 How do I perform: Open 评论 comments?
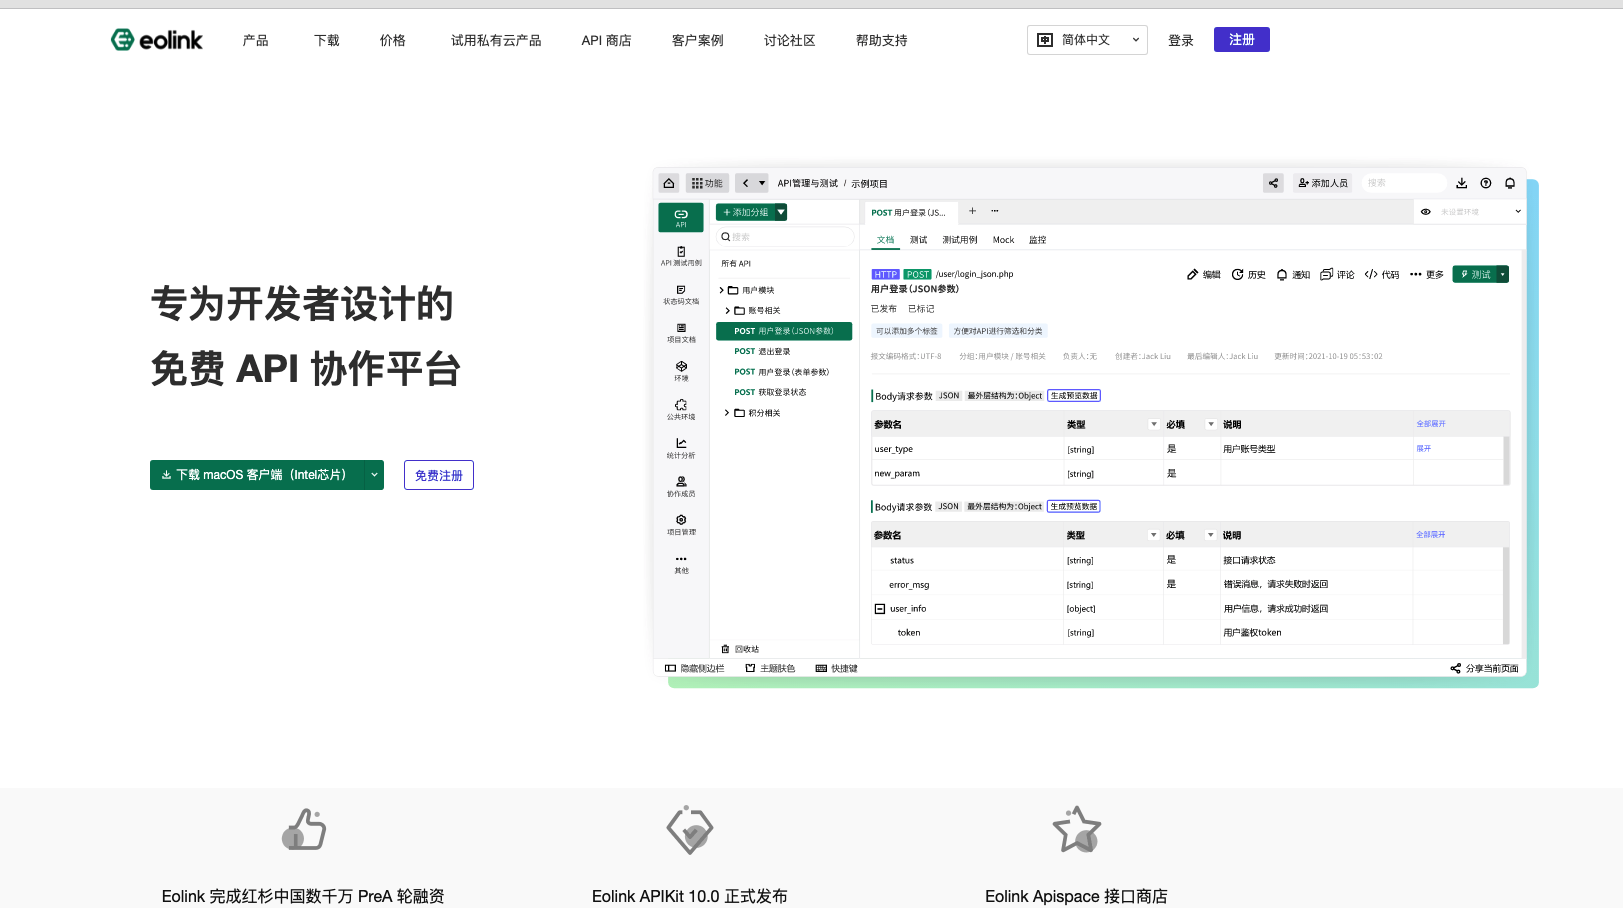1337,274
